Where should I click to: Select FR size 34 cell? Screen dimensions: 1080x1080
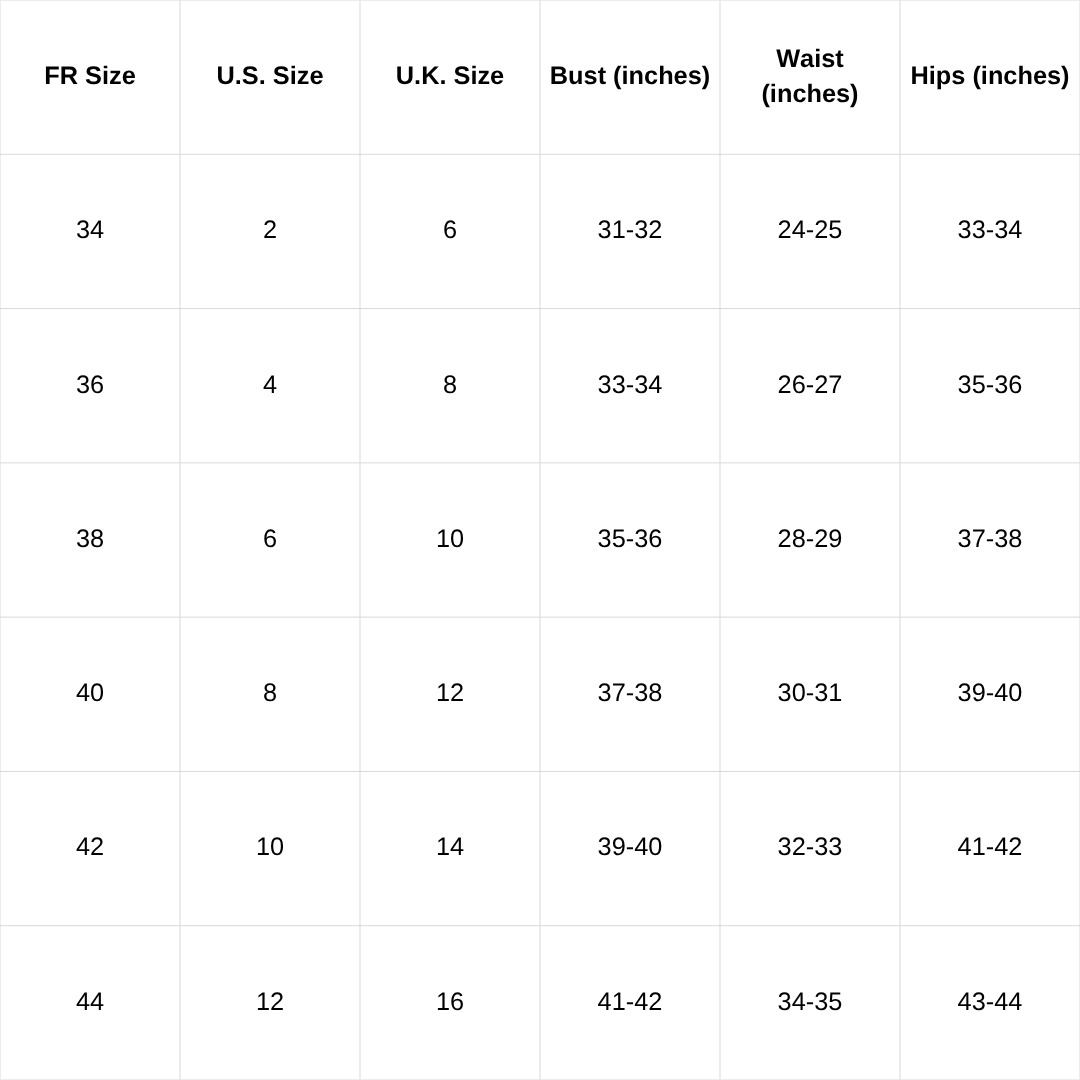tap(90, 230)
